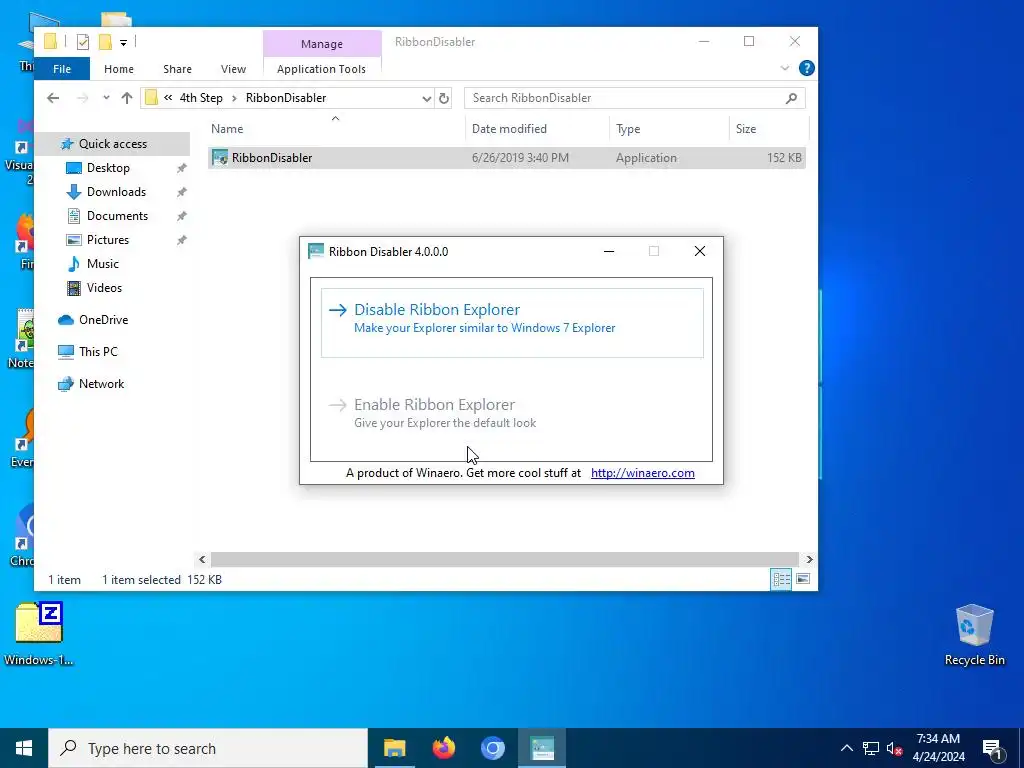
Task: Open Customize Quick Access Toolbar dropdown
Action: (x=123, y=42)
